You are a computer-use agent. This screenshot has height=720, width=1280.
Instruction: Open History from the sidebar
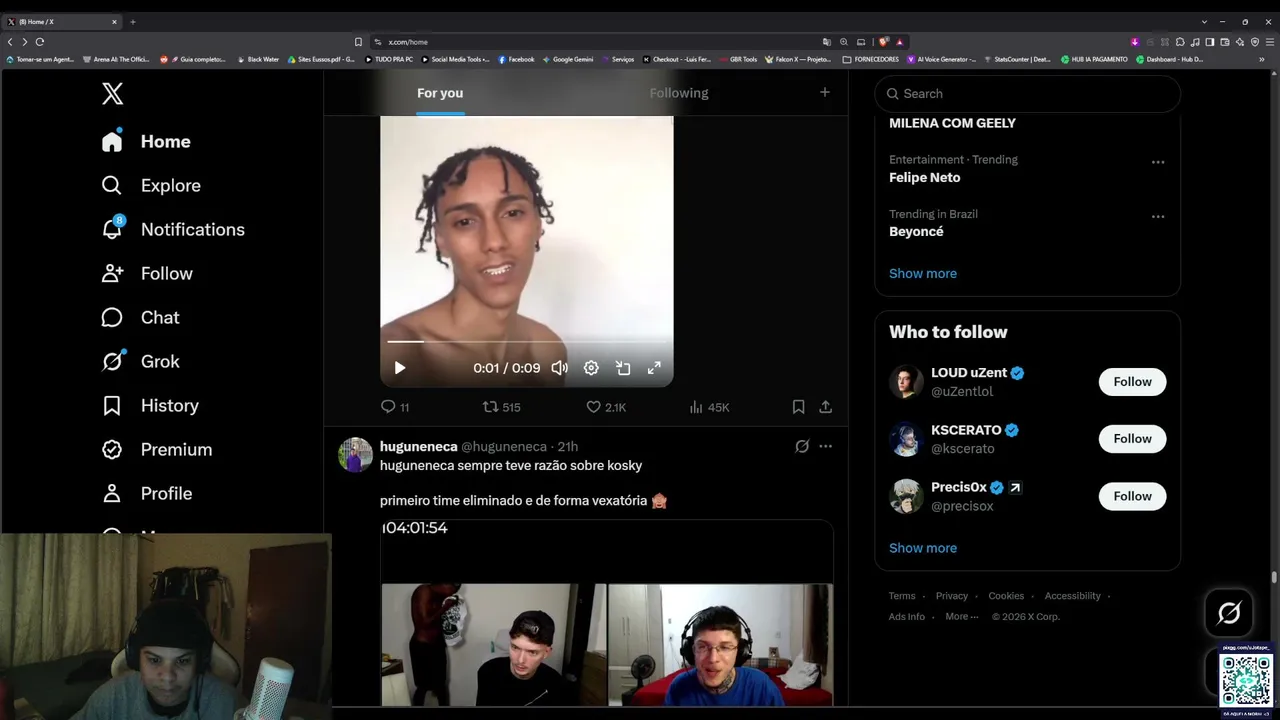[150, 405]
